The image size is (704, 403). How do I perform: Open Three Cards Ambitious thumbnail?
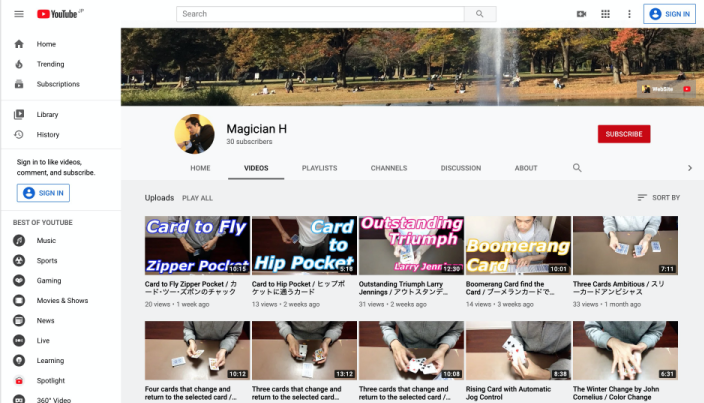625,245
